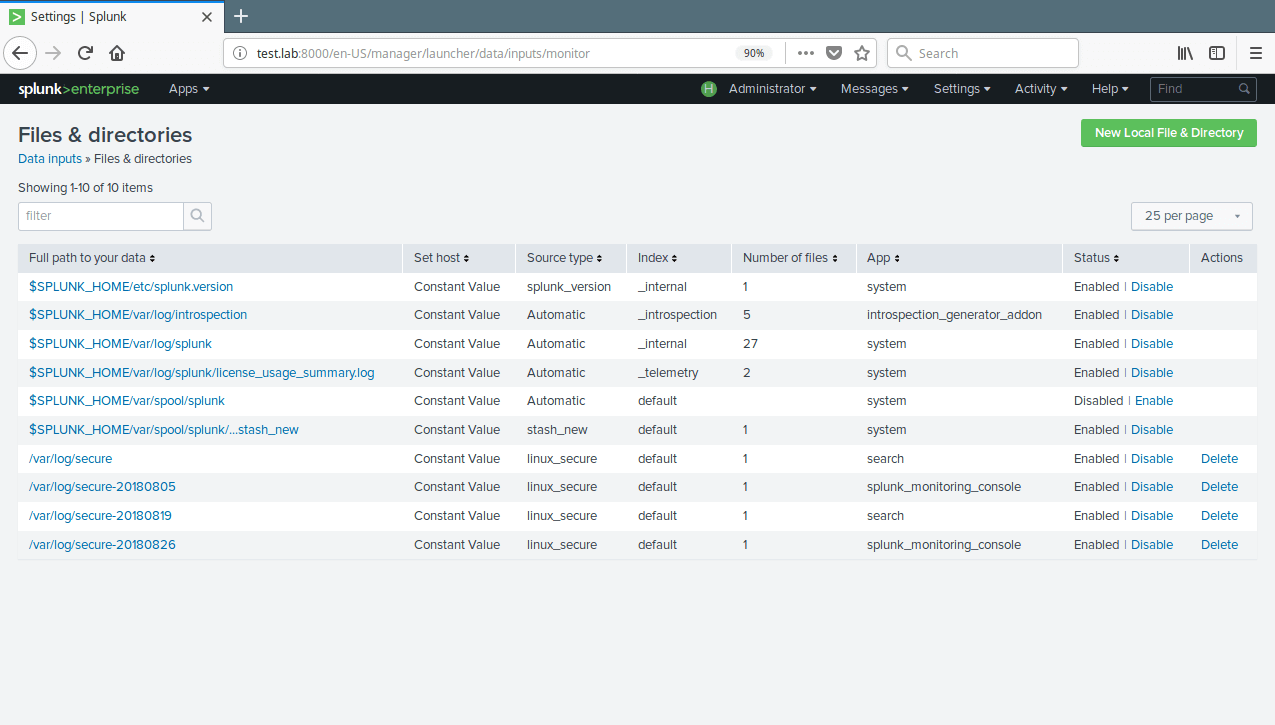
Task: Enable the $SPLUNK_HOME/var/spool/splunk input
Action: (x=1153, y=401)
